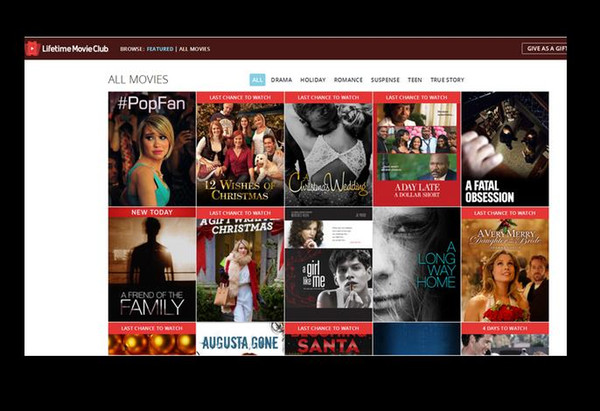Select the All genre filter tab
This screenshot has width=600, height=411.
258,80
